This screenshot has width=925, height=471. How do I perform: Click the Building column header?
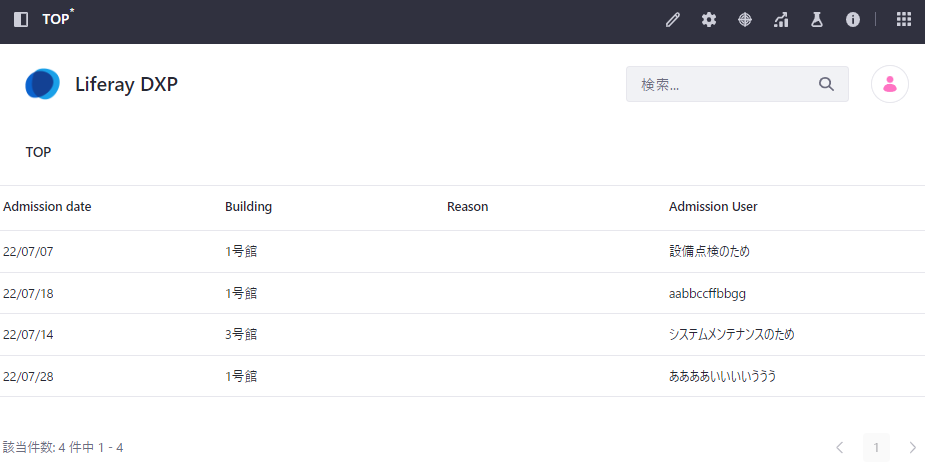tap(248, 207)
